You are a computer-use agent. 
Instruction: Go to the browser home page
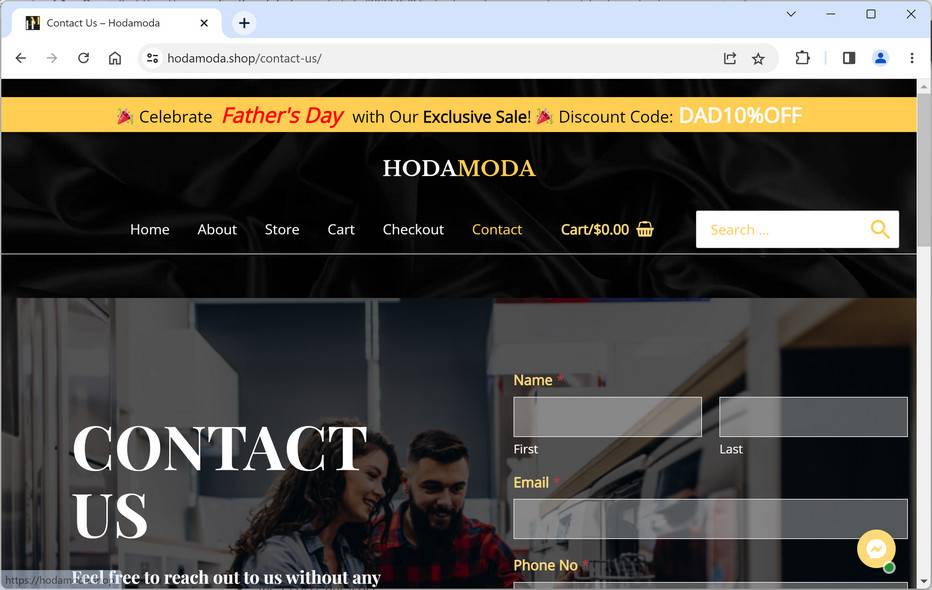tap(115, 58)
